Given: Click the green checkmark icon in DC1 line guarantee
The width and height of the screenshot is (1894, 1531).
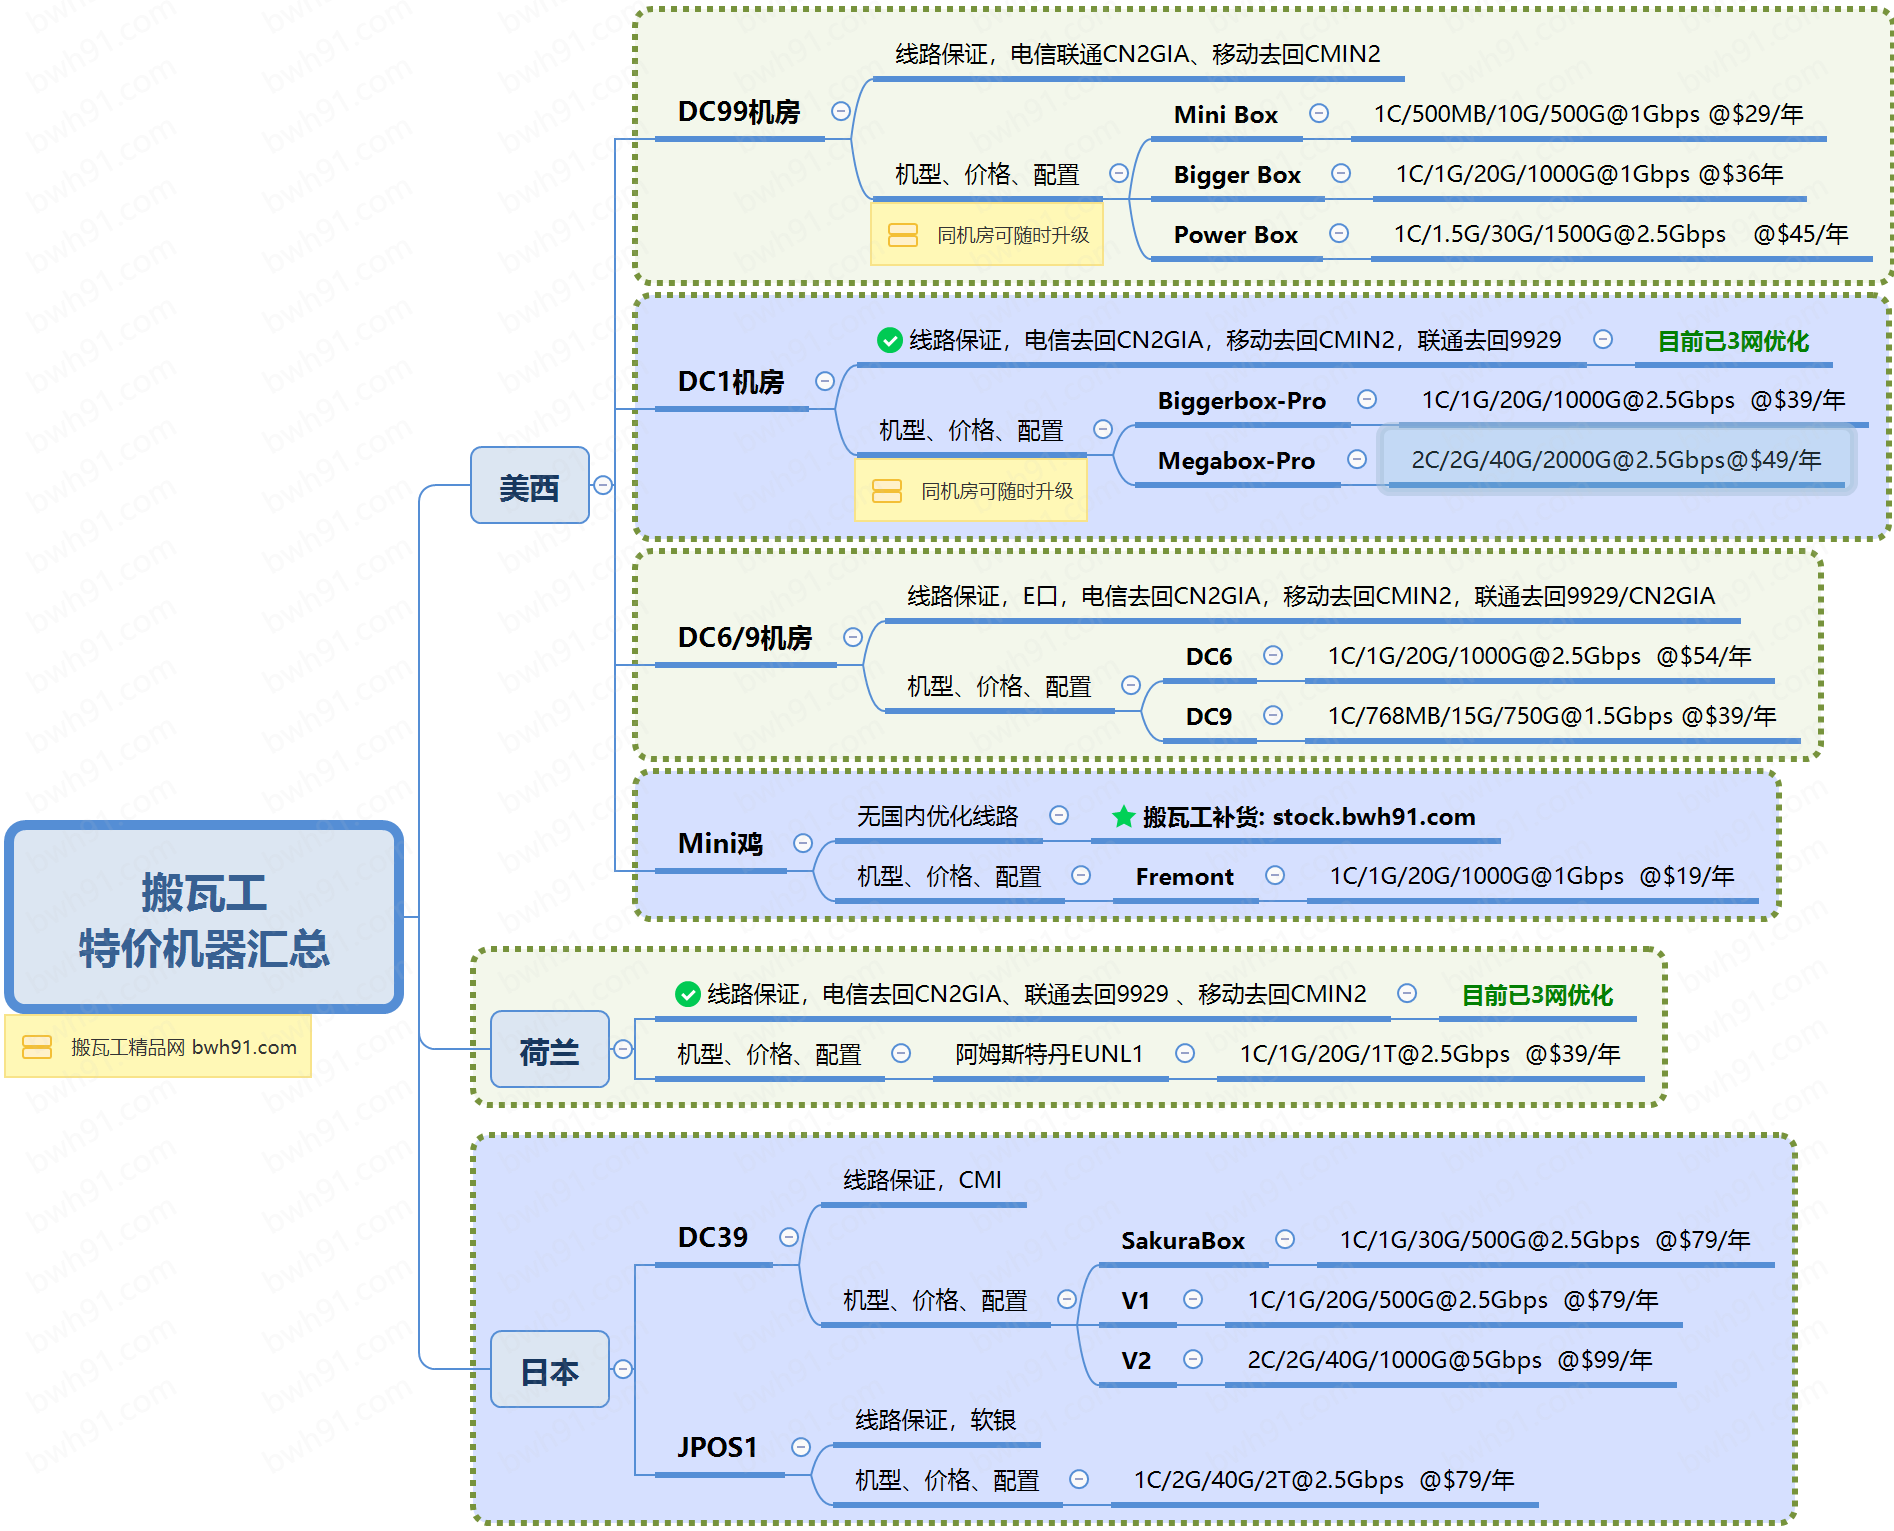Looking at the screenshot, I should [x=889, y=341].
